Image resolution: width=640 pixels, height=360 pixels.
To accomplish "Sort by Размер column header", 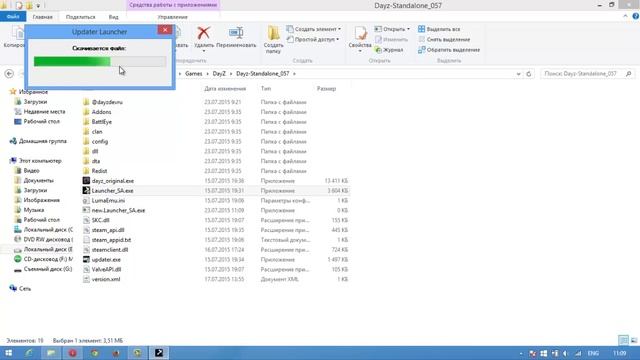I will [326, 89].
